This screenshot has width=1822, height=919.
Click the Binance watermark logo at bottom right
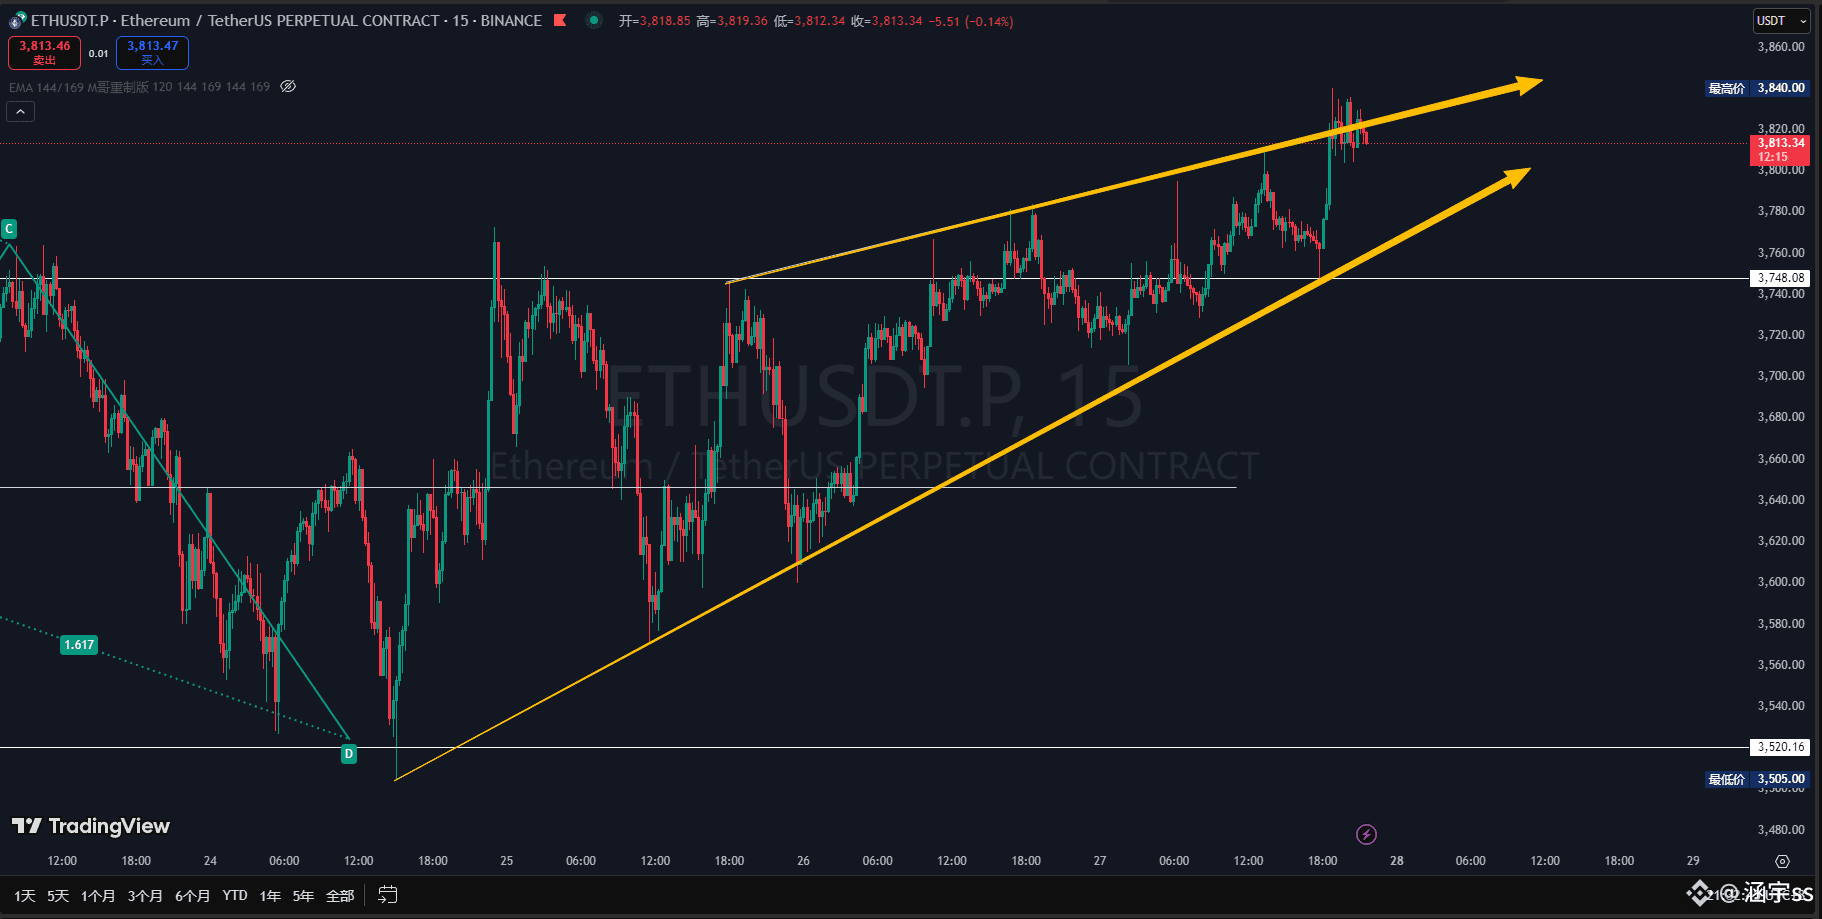coord(1700,893)
